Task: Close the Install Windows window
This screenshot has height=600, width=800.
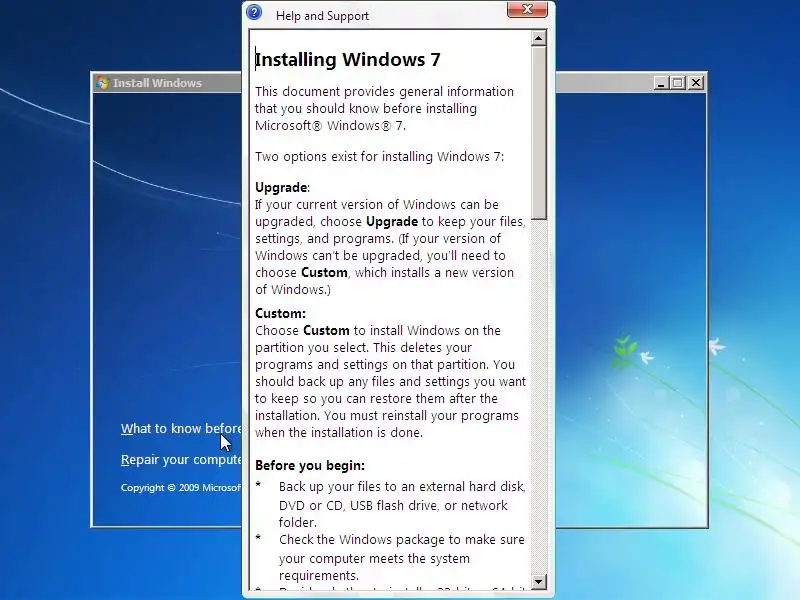Action: [x=696, y=83]
